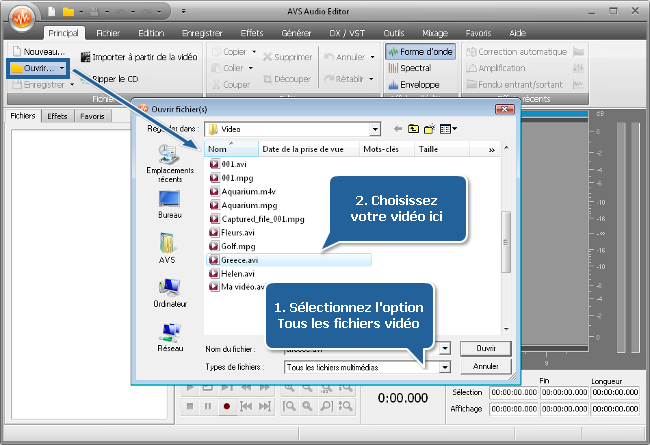Select the Forme d'onde view
The width and height of the screenshot is (650, 445).
pos(420,51)
